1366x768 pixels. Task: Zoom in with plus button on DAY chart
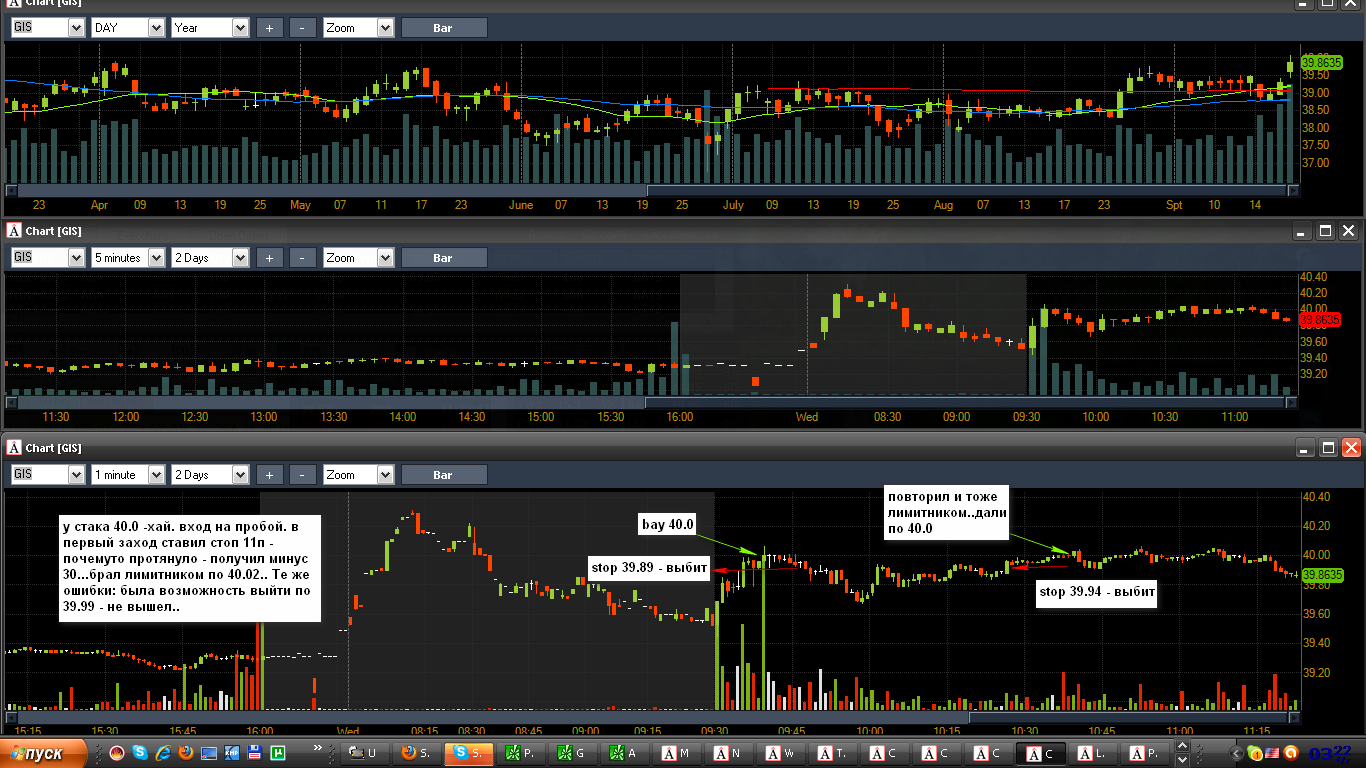269,28
